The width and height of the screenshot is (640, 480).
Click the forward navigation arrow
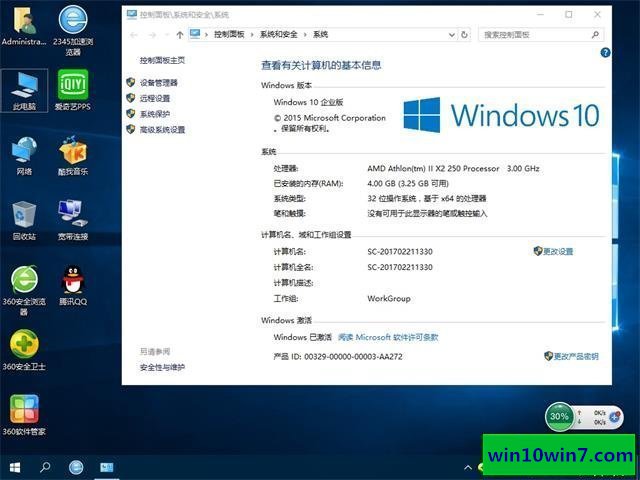coord(152,35)
